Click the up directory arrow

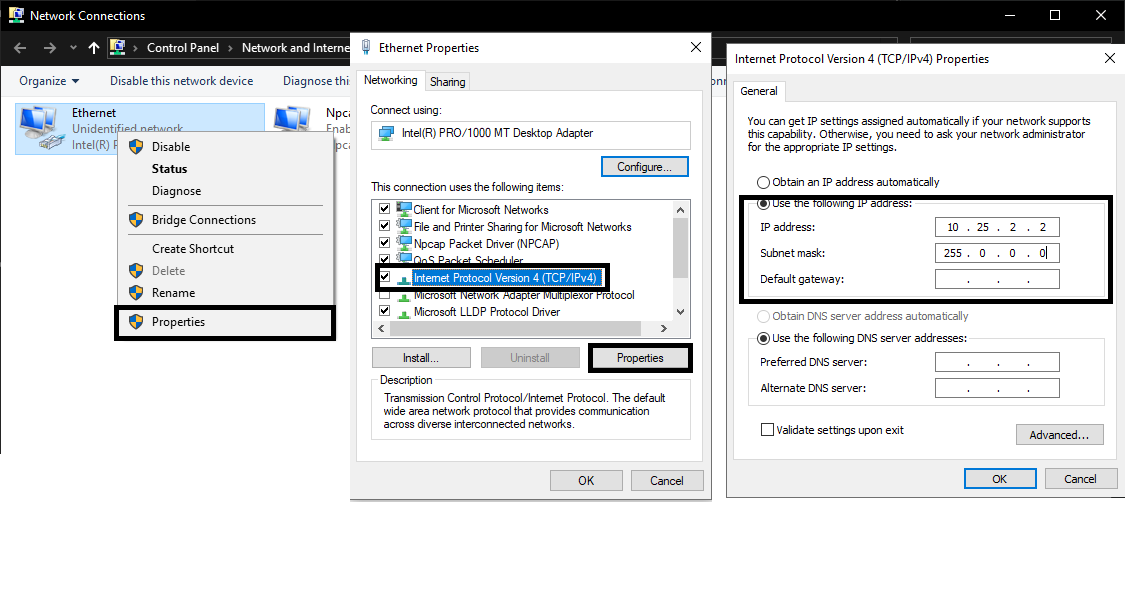point(94,48)
